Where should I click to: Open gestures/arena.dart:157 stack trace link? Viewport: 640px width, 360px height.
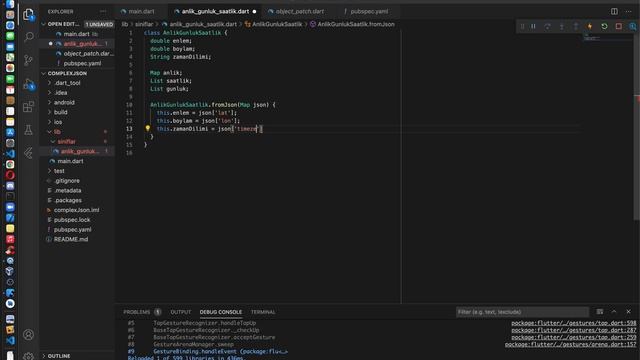570,344
